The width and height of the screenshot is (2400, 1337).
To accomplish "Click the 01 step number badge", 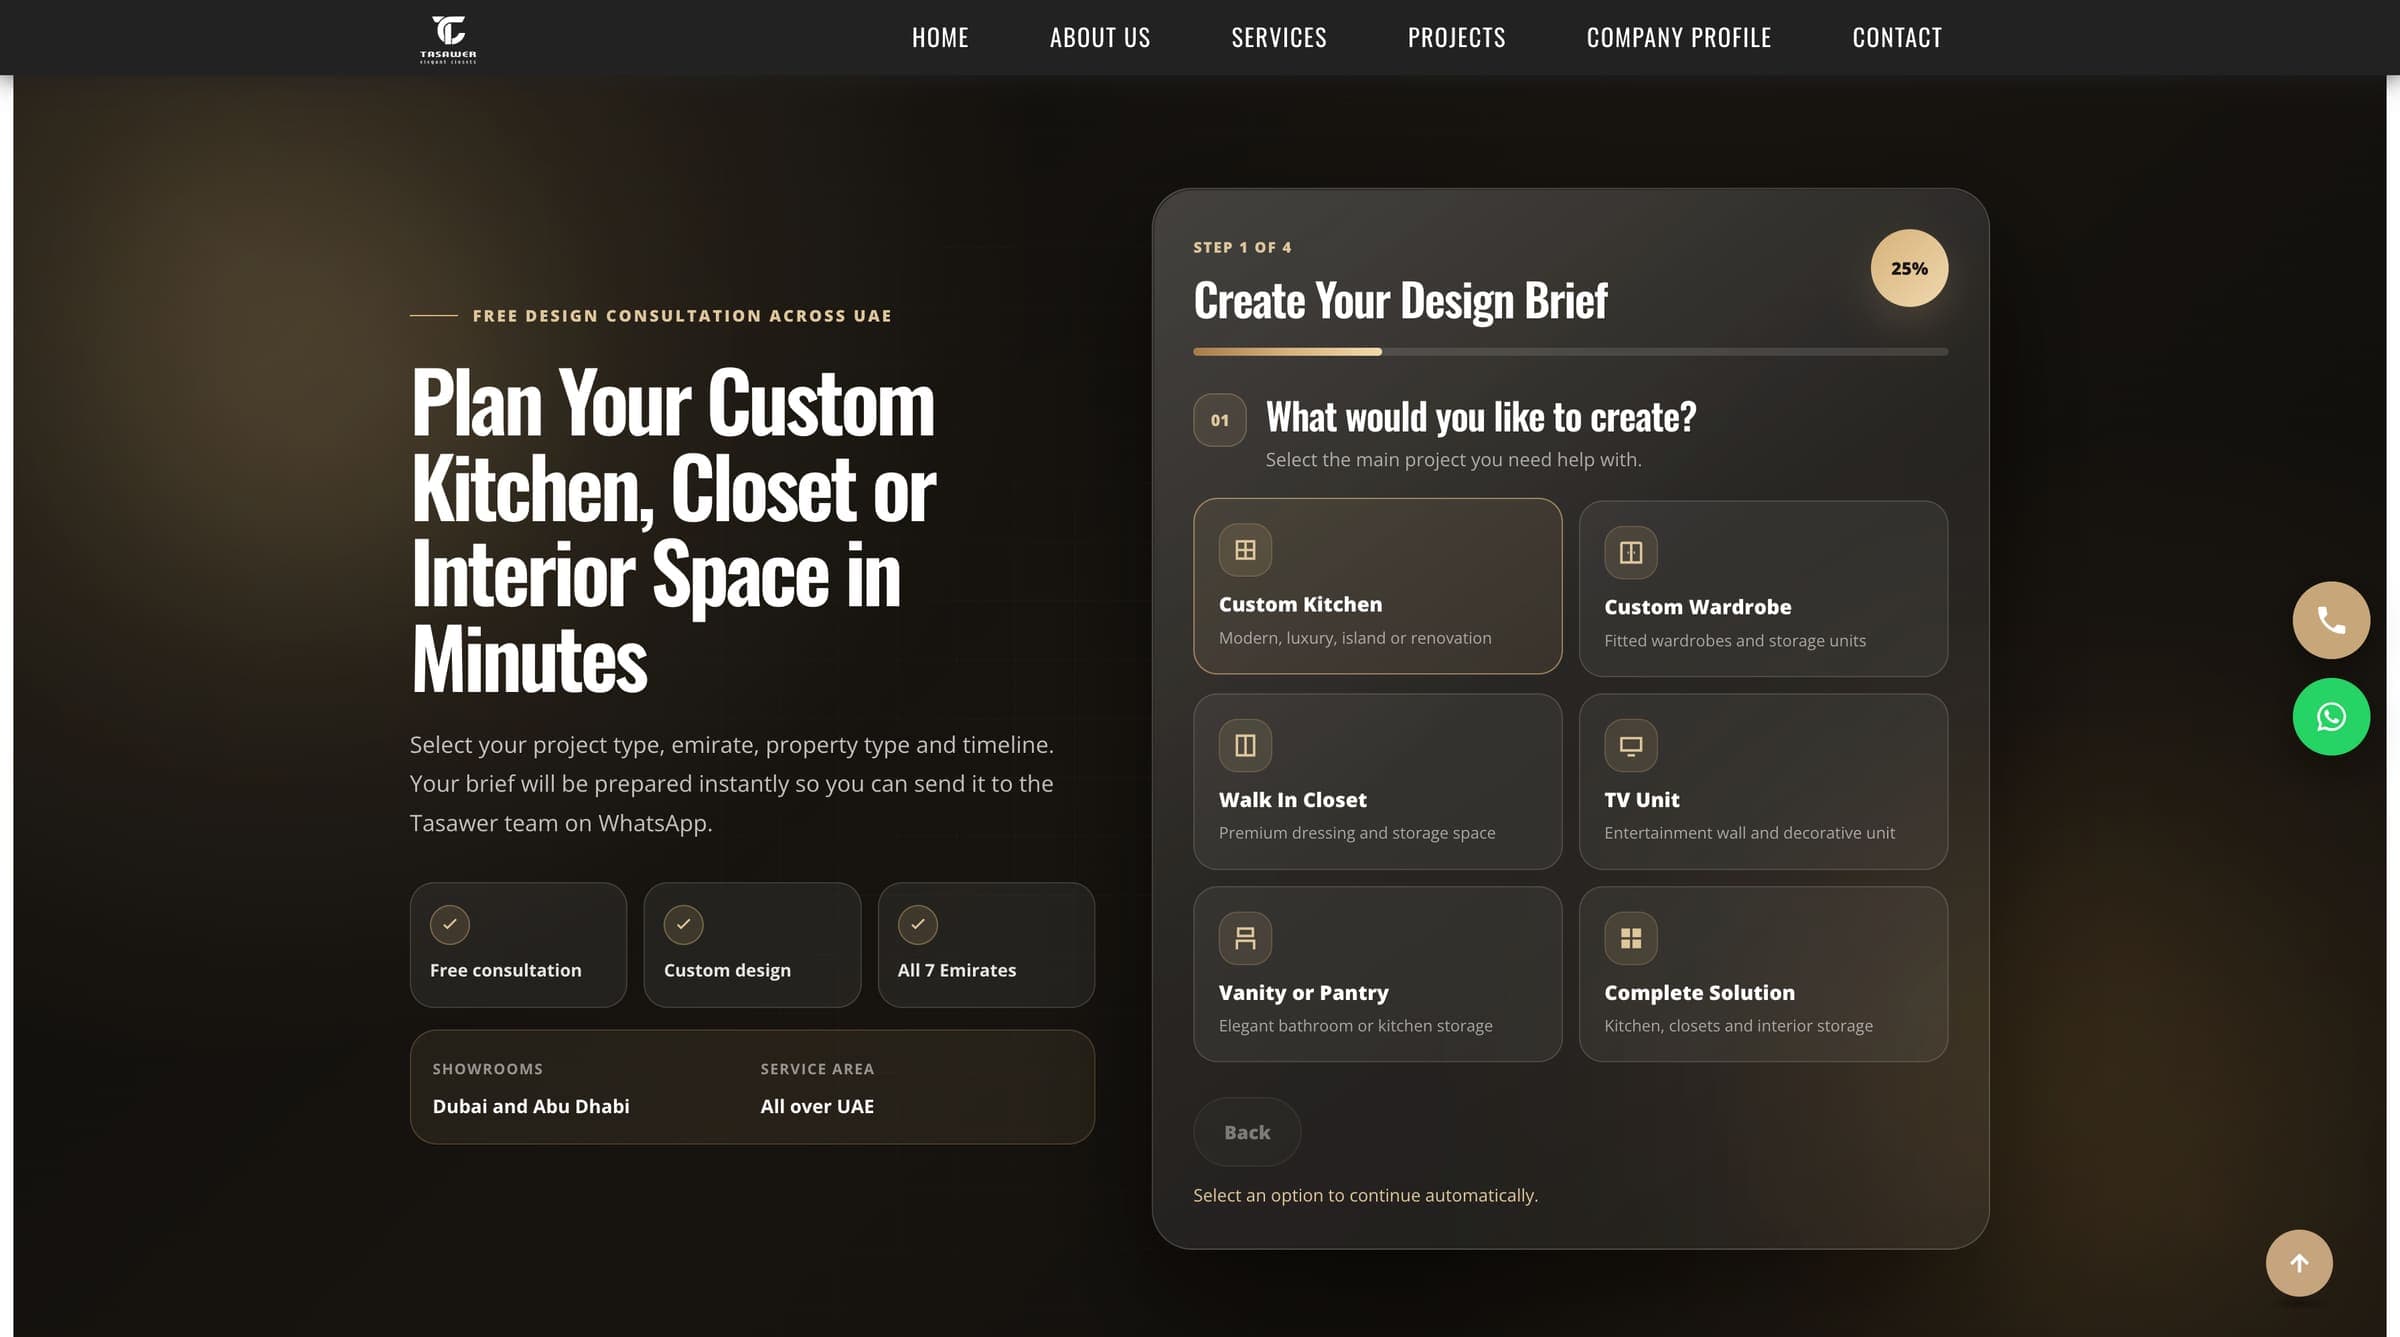I will point(1220,420).
